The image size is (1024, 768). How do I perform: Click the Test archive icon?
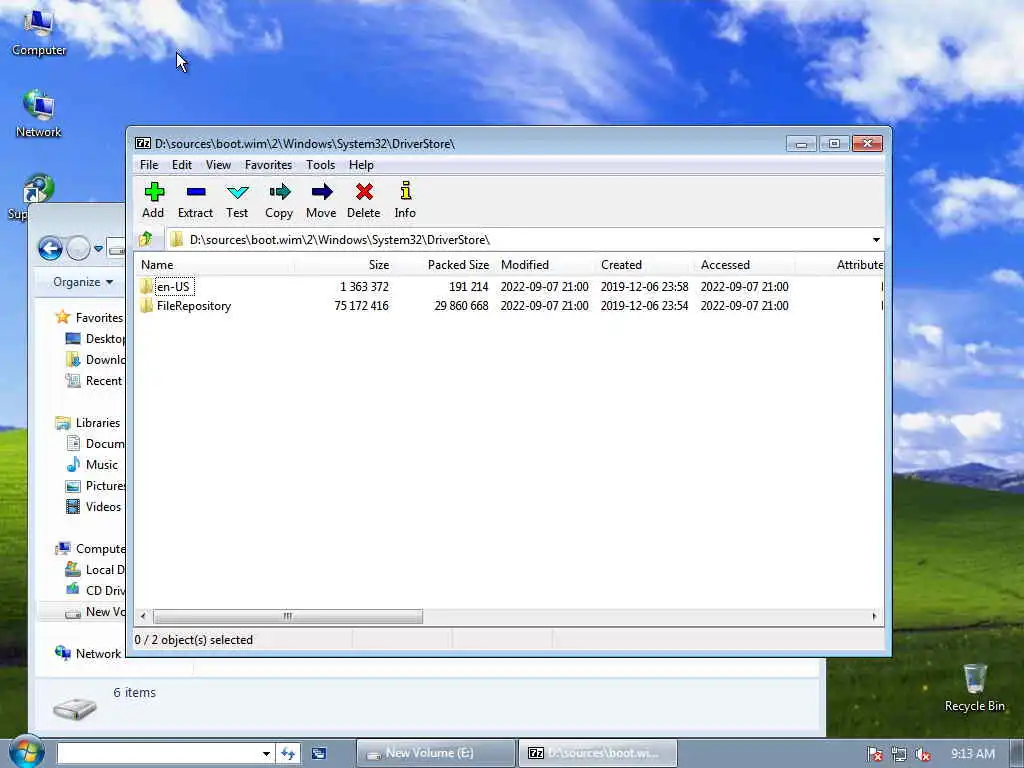click(x=237, y=192)
